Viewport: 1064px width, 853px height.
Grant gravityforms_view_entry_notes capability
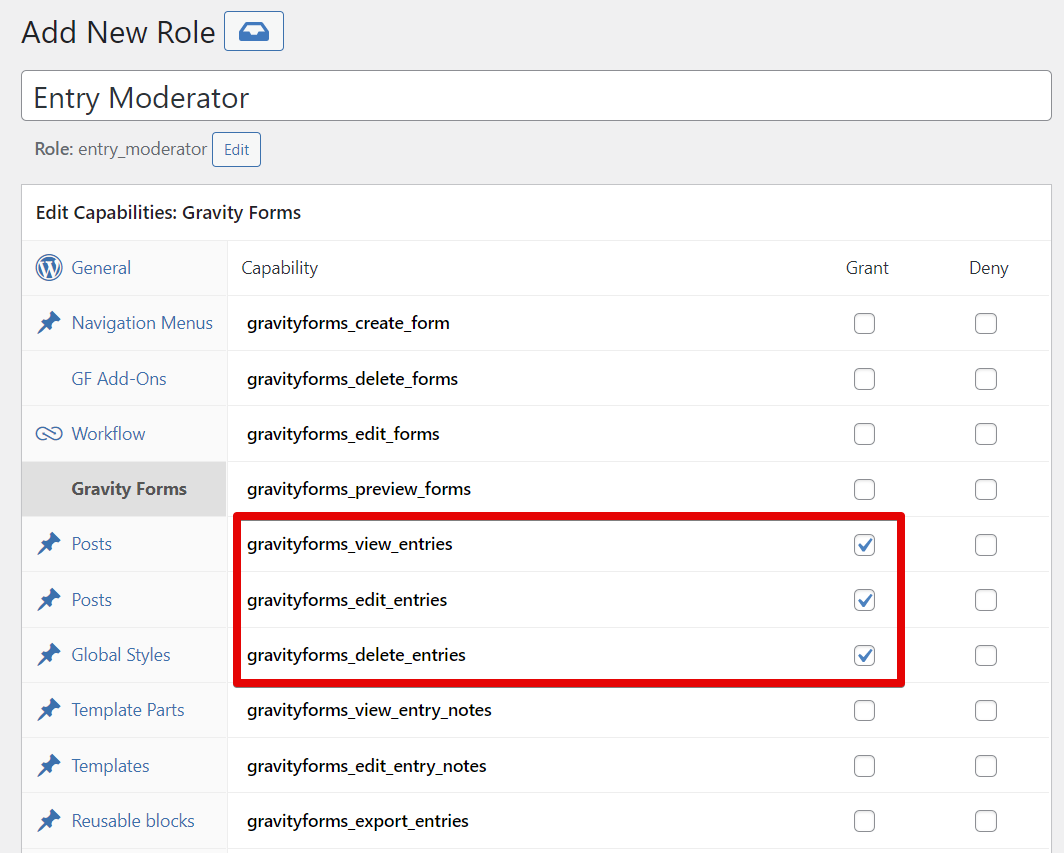click(x=864, y=710)
